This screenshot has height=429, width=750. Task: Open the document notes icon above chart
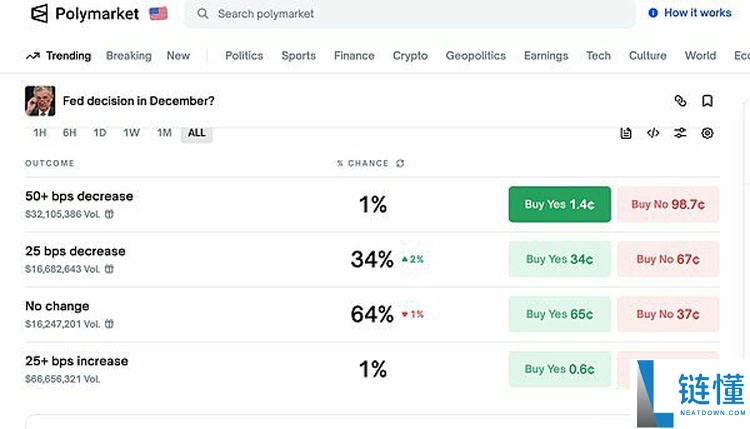626,133
